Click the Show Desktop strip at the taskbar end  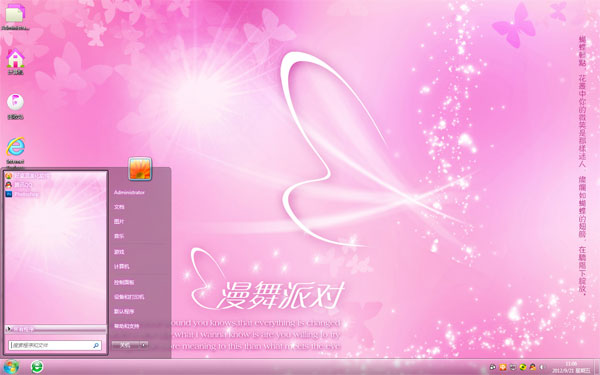point(597,367)
